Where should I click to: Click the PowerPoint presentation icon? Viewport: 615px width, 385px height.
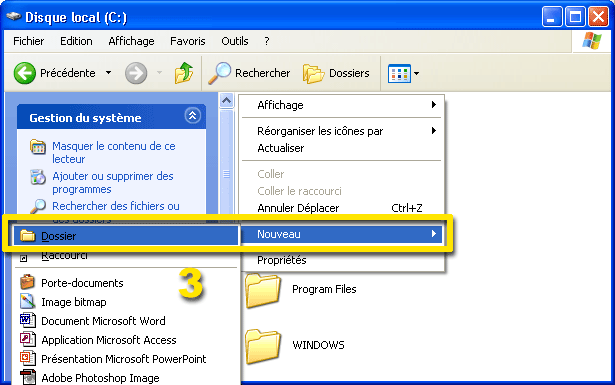click(x=27, y=358)
